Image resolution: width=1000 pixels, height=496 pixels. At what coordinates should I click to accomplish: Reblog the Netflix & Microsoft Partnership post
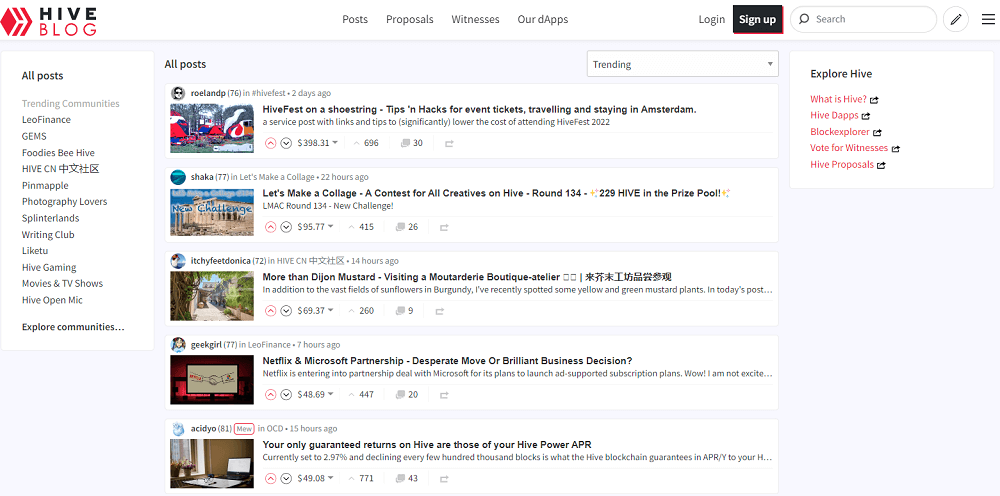[445, 395]
